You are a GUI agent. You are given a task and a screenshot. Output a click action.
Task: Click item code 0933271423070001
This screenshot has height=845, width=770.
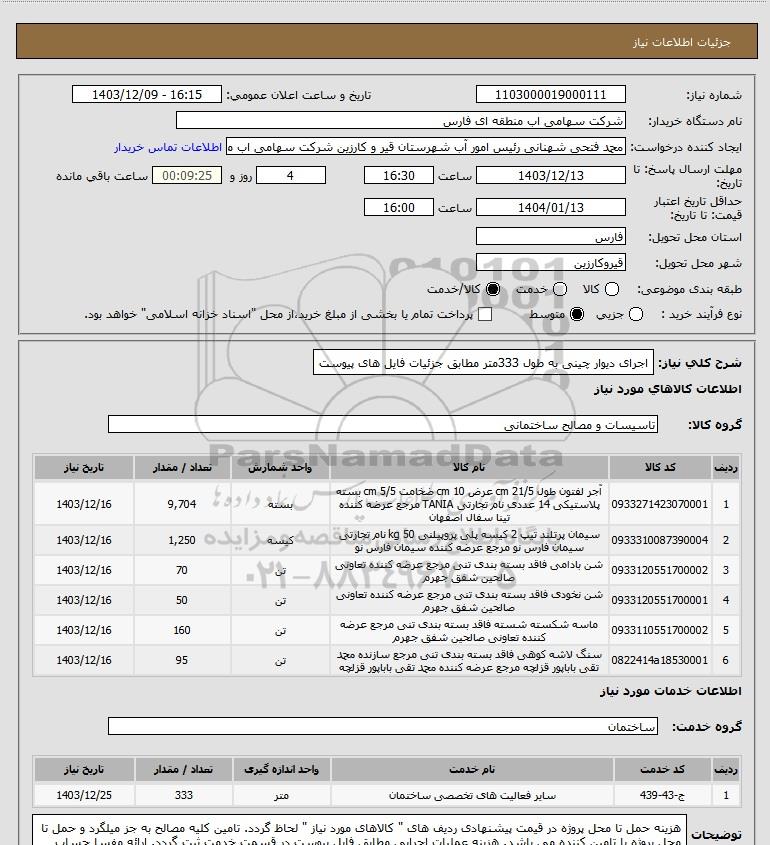[x=660, y=504]
